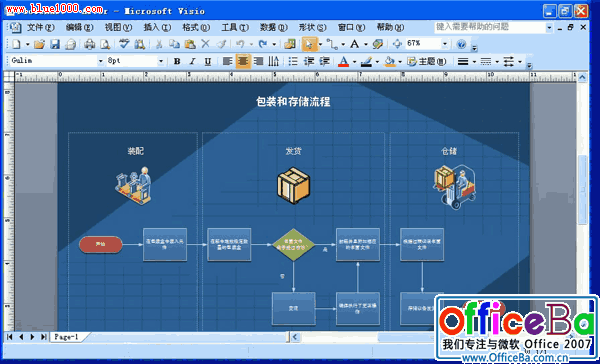Open the Shapes window icon
The height and width of the screenshot is (364, 600).
(x=290, y=44)
